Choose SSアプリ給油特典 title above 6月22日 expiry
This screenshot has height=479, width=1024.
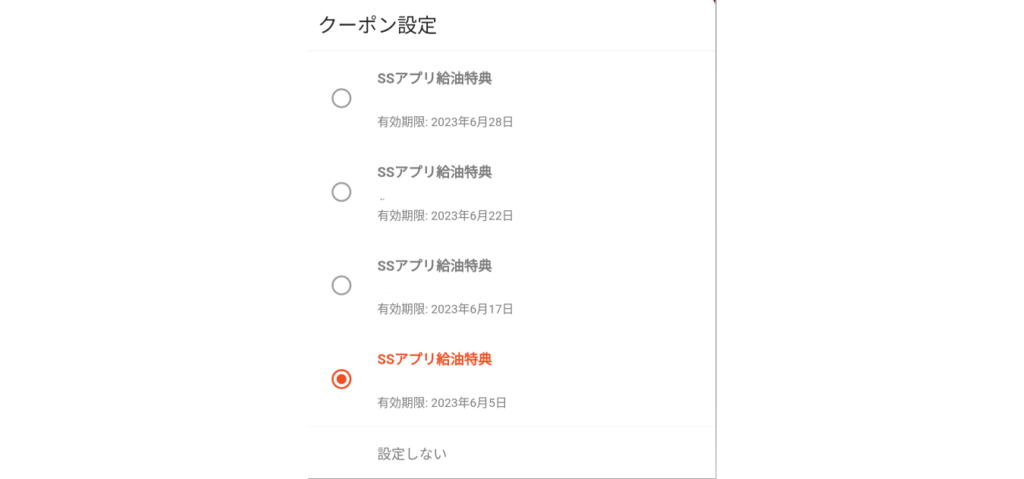coord(434,173)
